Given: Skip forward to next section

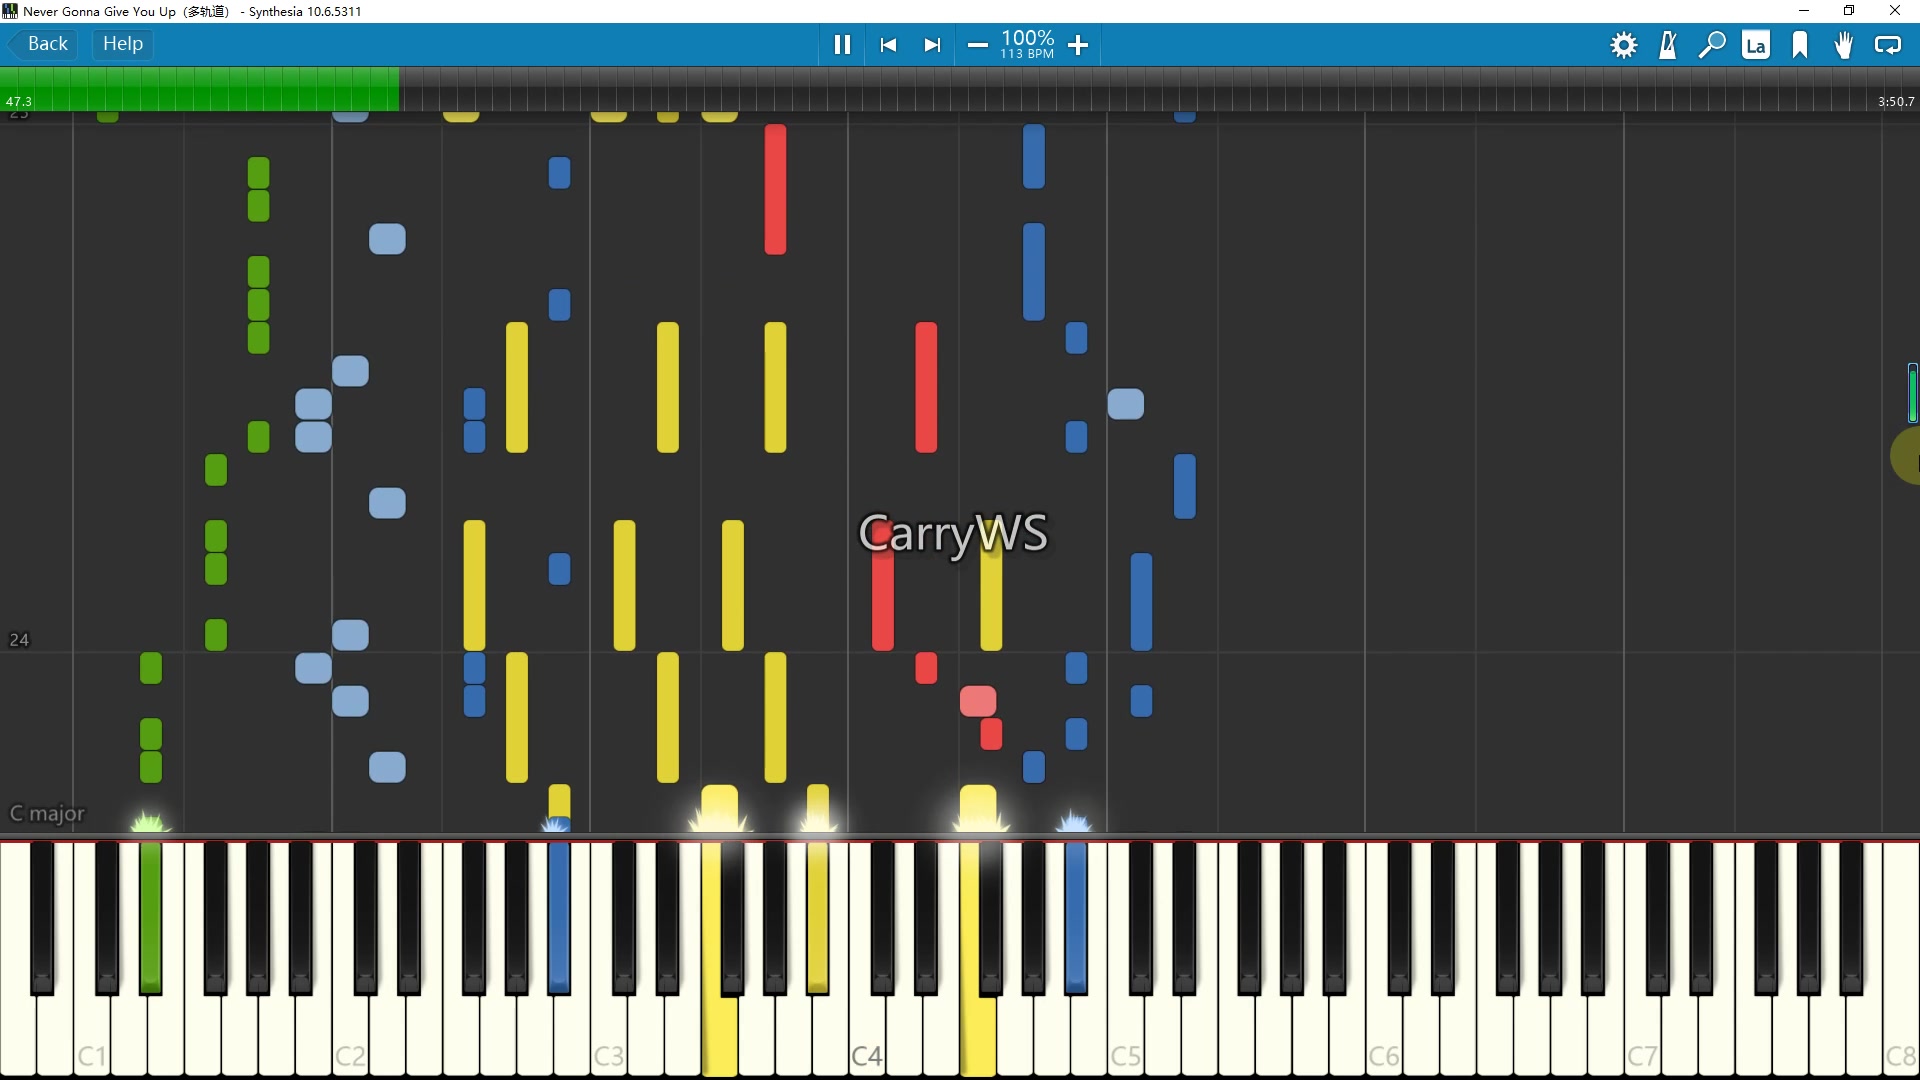Looking at the screenshot, I should pyautogui.click(x=932, y=45).
